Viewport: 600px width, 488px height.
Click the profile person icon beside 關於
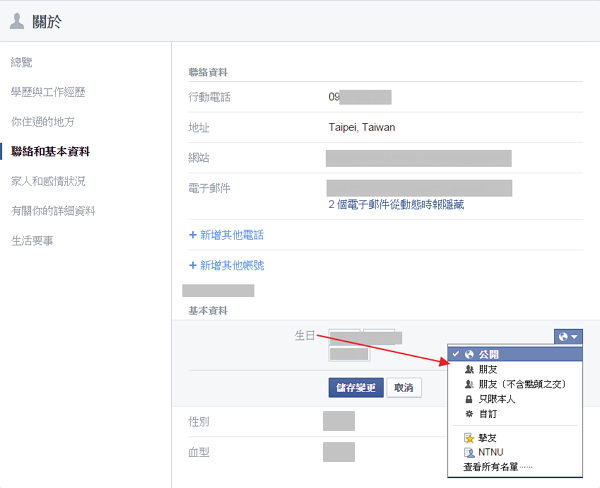[17, 21]
